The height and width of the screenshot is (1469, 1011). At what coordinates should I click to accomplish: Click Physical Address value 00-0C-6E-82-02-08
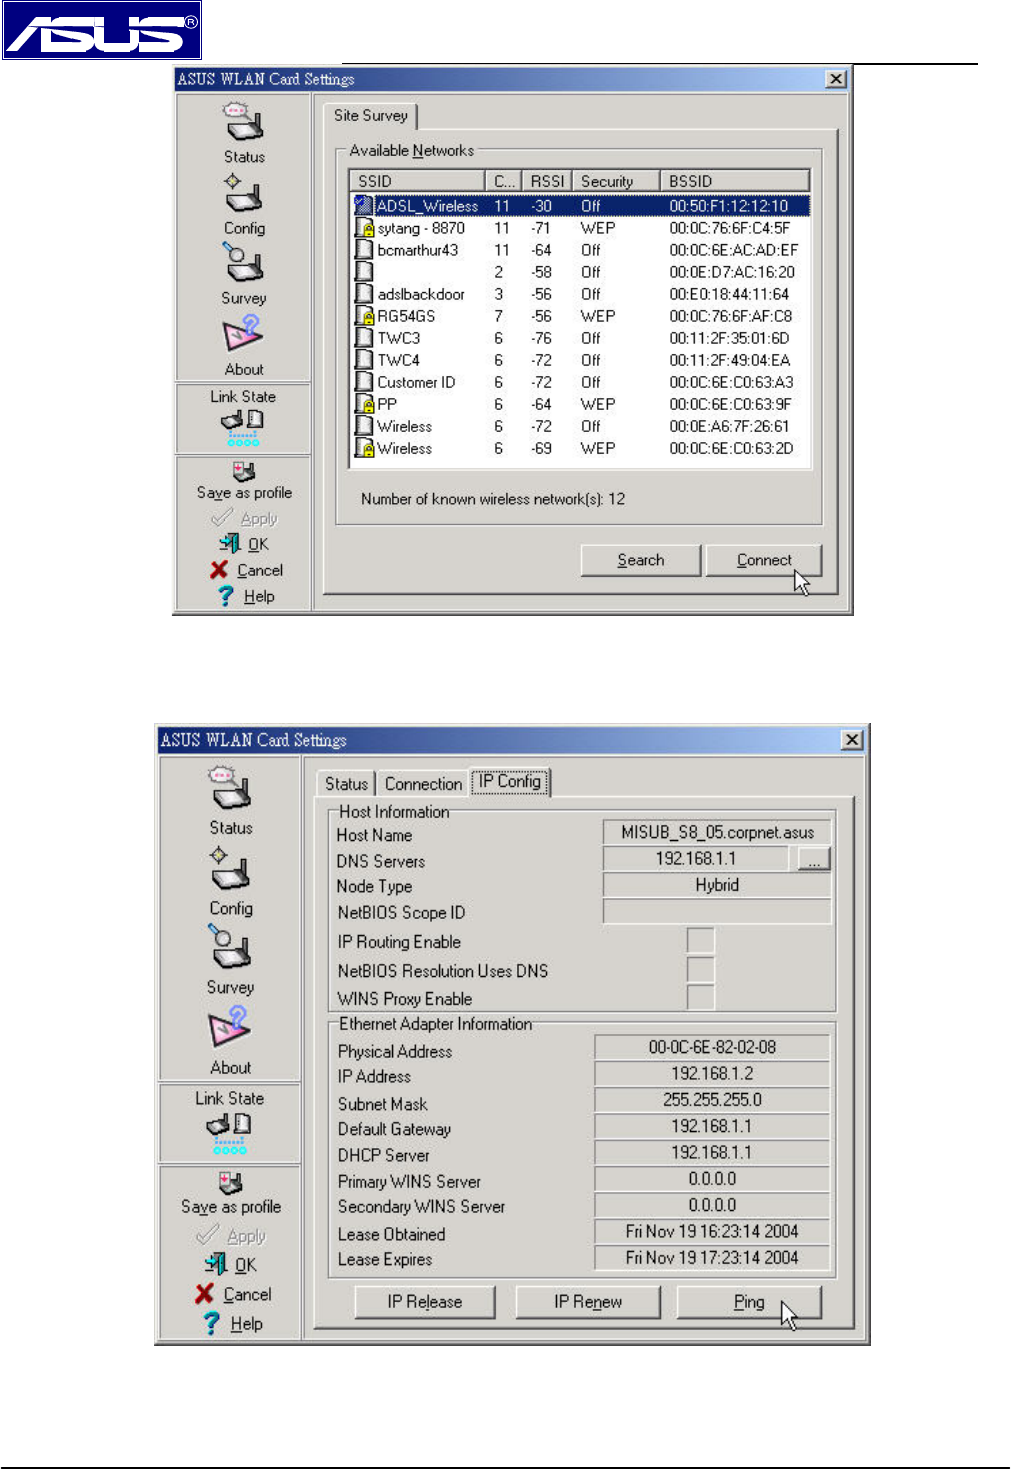pos(712,1047)
